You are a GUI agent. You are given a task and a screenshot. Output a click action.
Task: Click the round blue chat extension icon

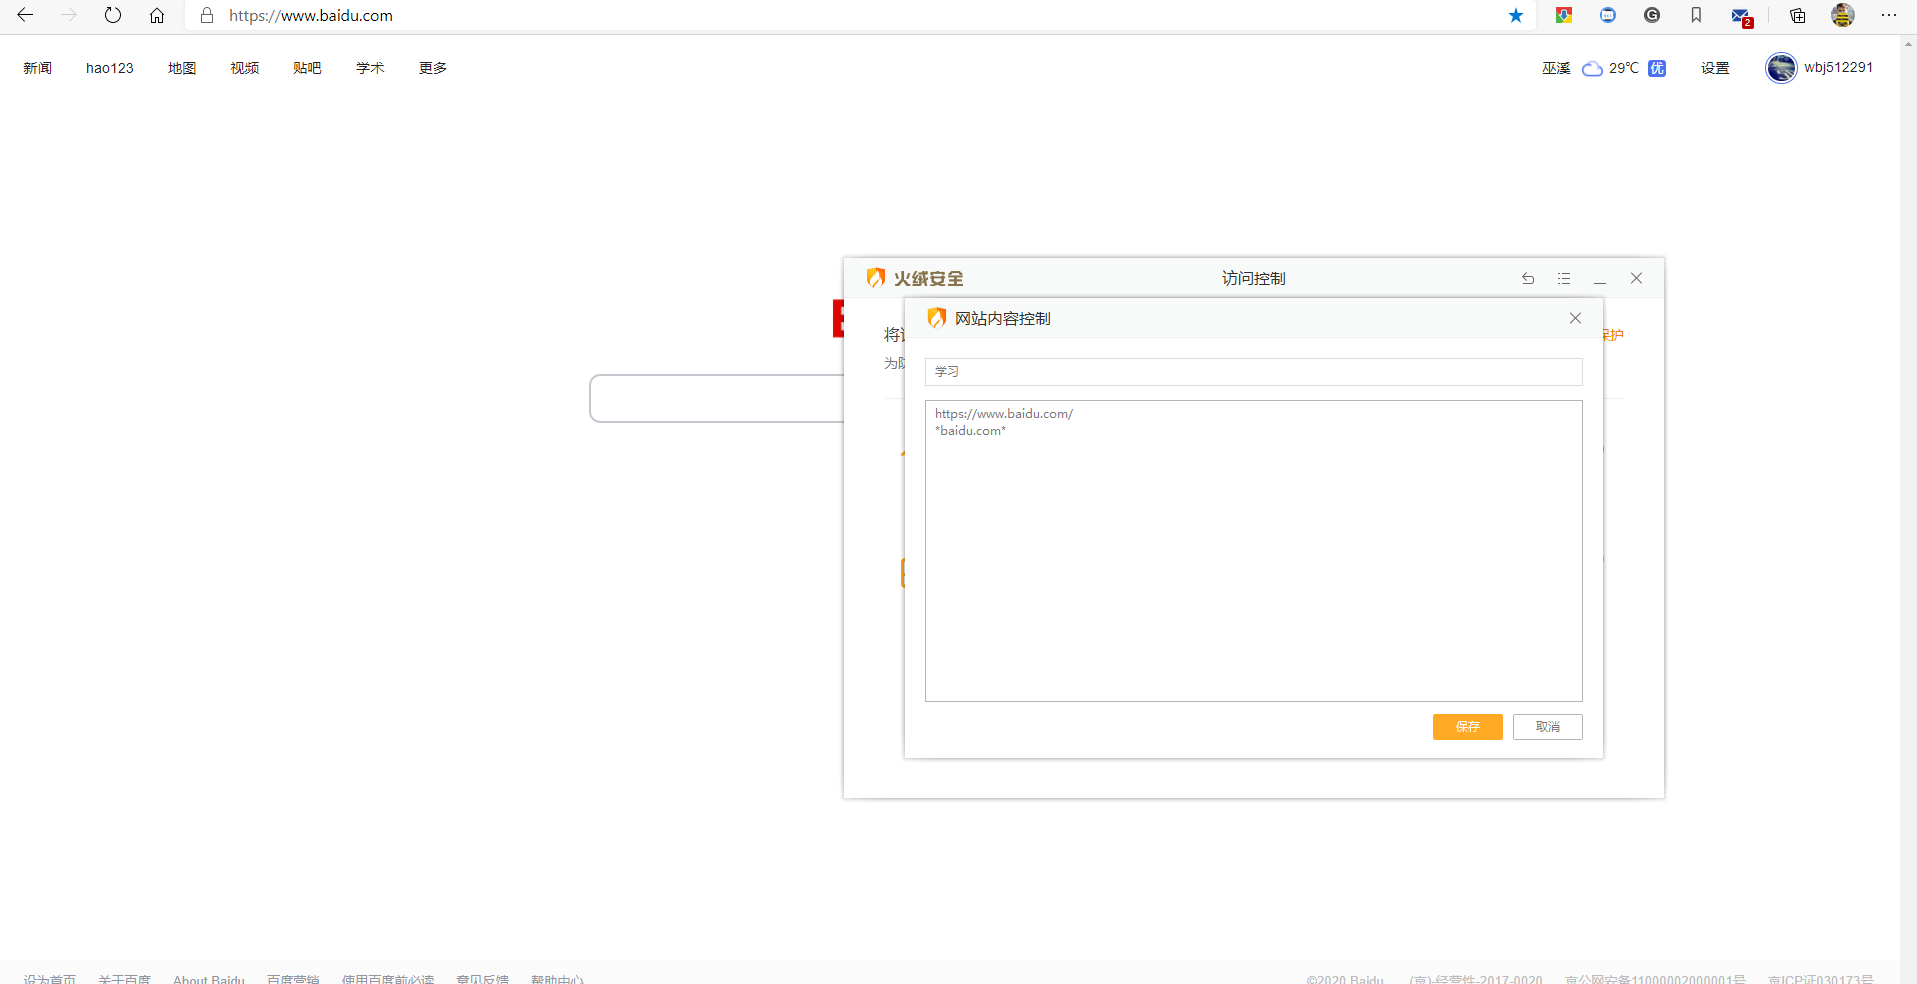coord(1608,15)
